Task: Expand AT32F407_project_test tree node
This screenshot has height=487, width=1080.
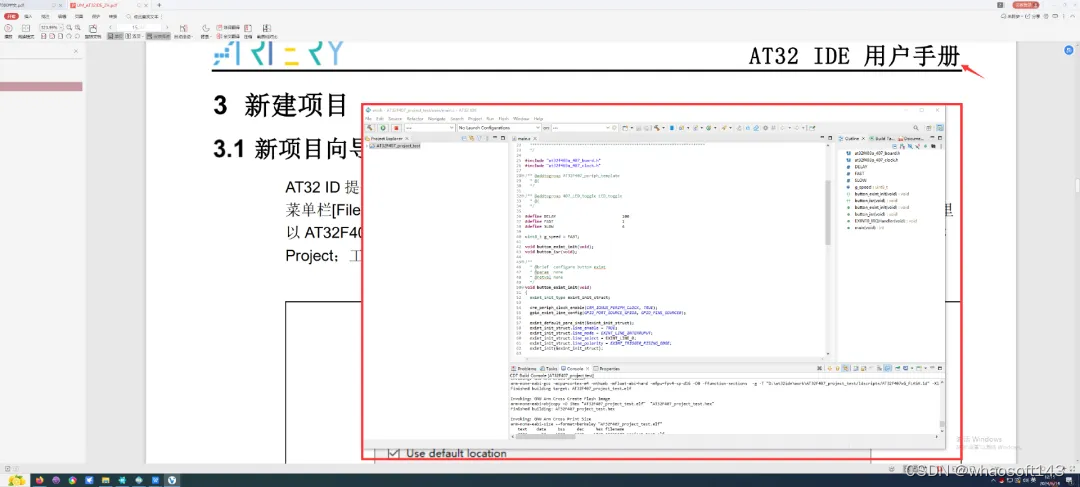Action: click(x=367, y=145)
